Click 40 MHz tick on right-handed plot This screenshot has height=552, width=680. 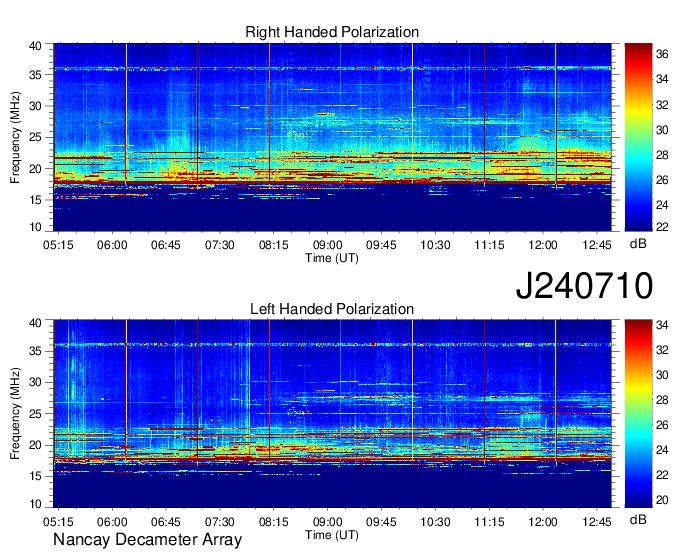point(36,46)
